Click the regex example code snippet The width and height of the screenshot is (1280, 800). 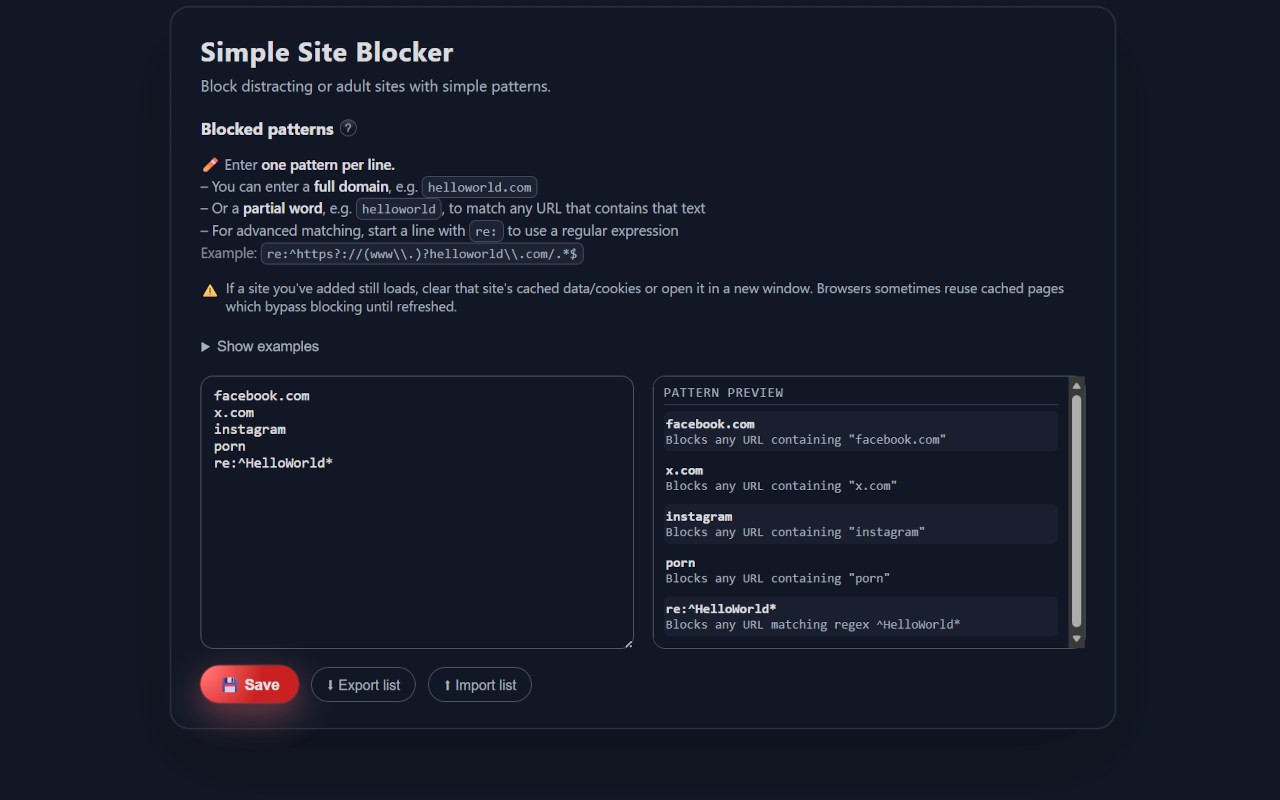coord(422,254)
